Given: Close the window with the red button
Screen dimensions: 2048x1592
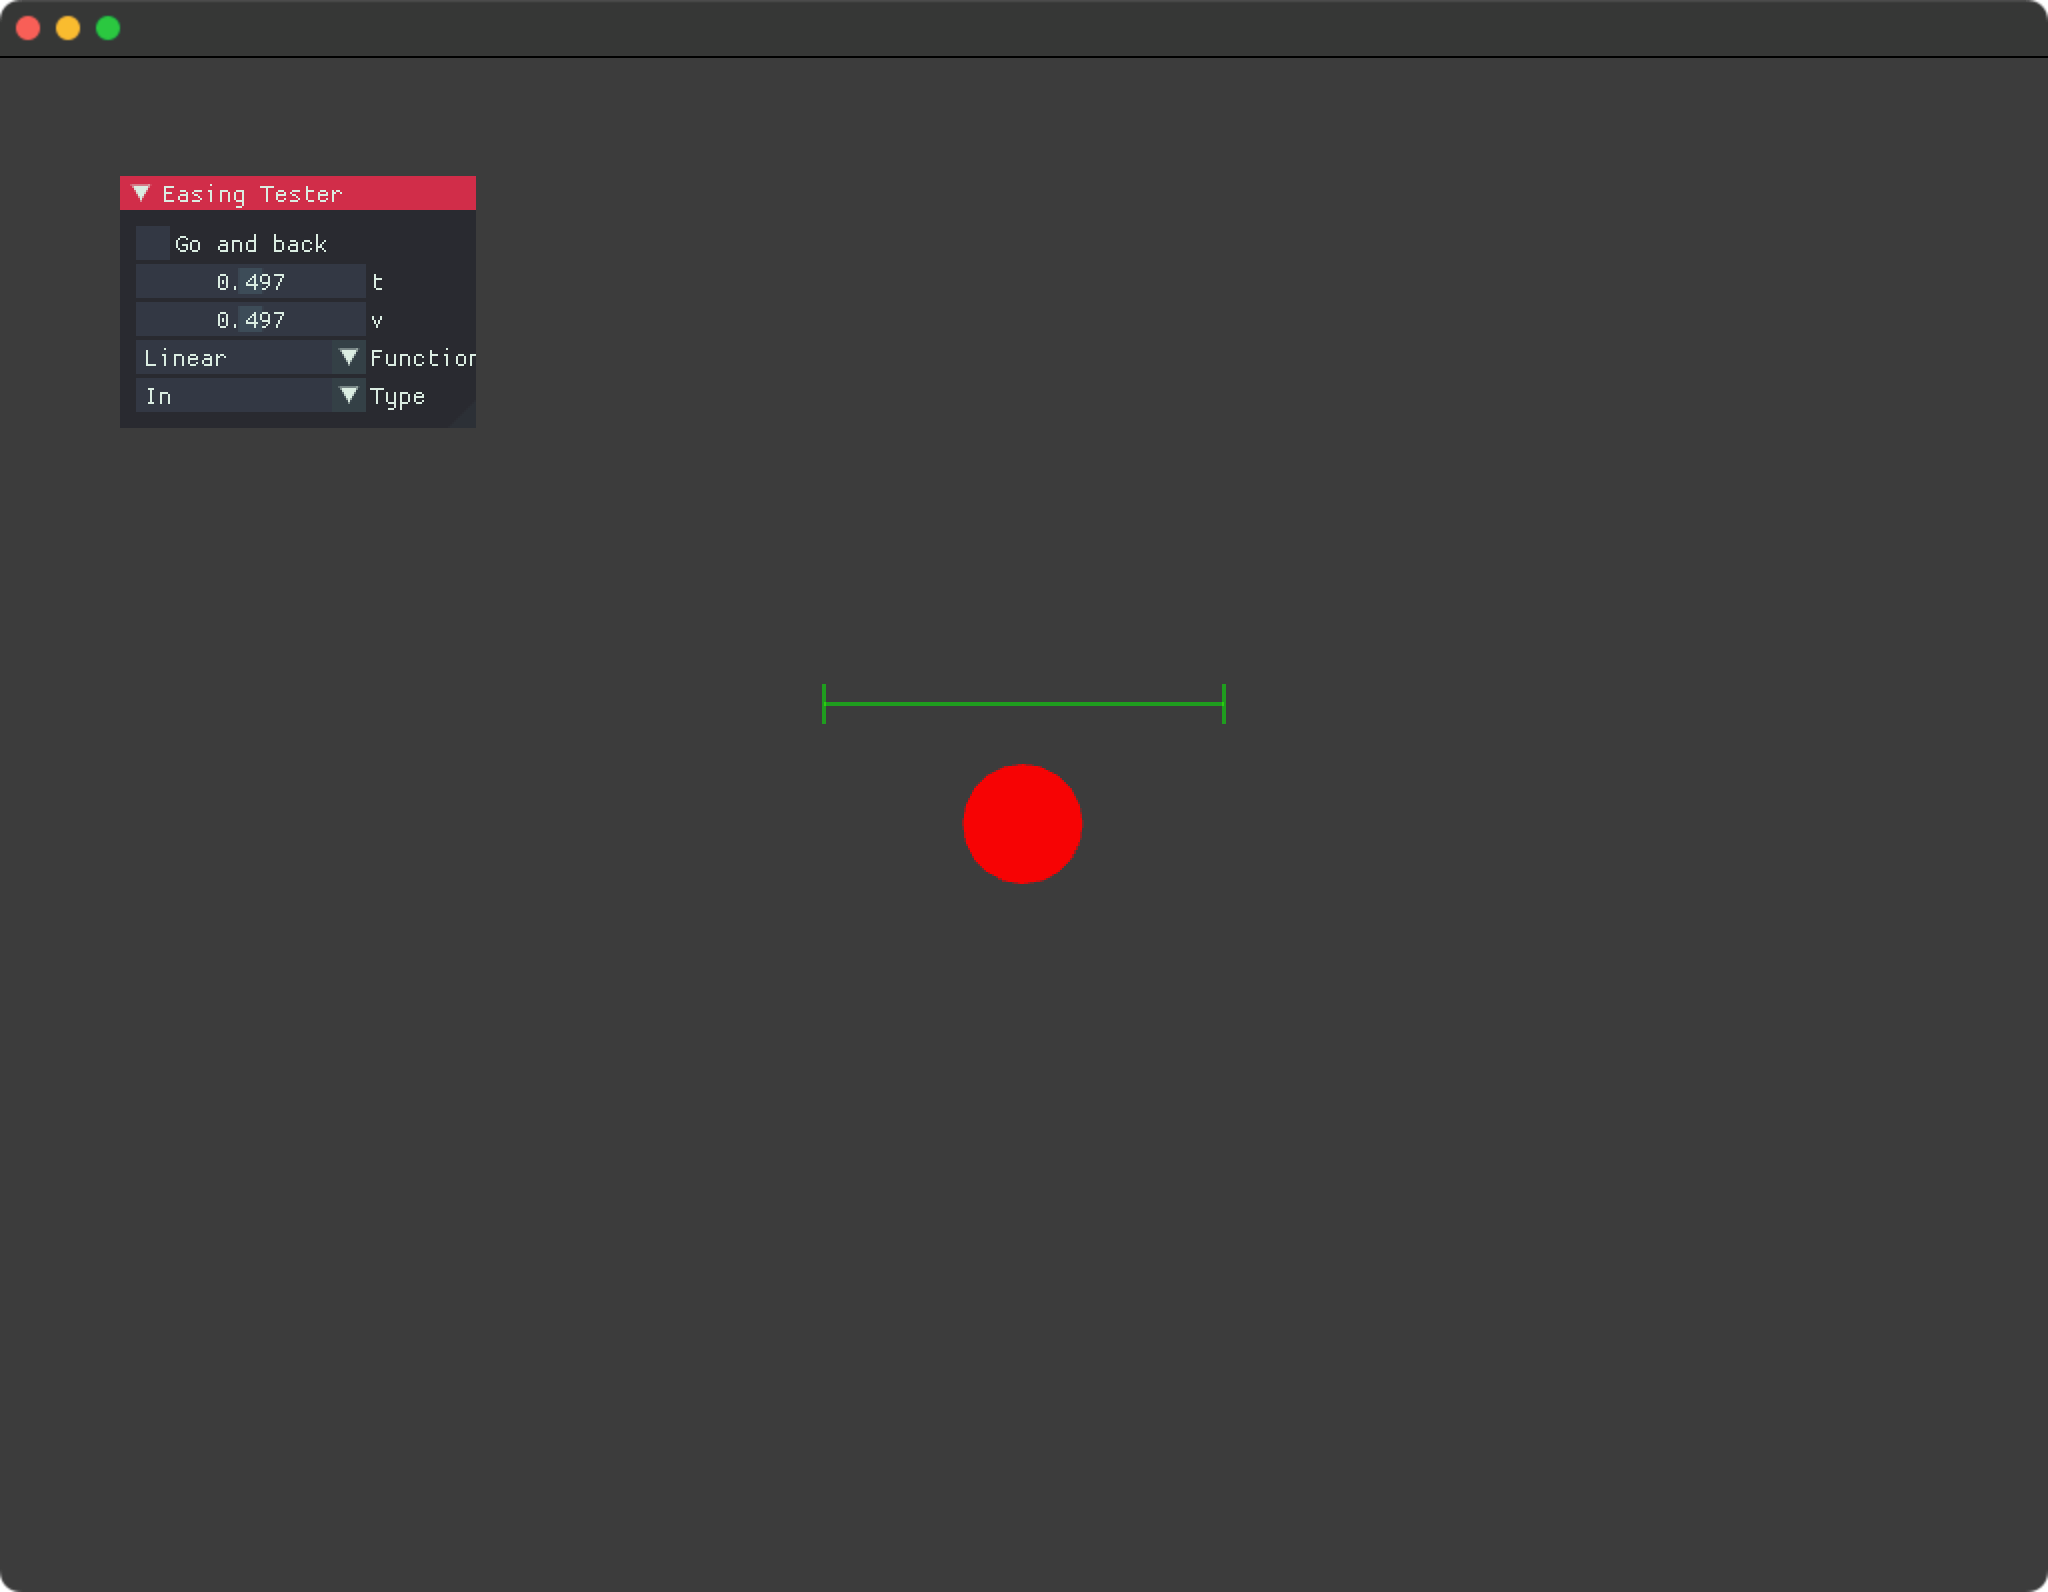Looking at the screenshot, I should (x=28, y=28).
